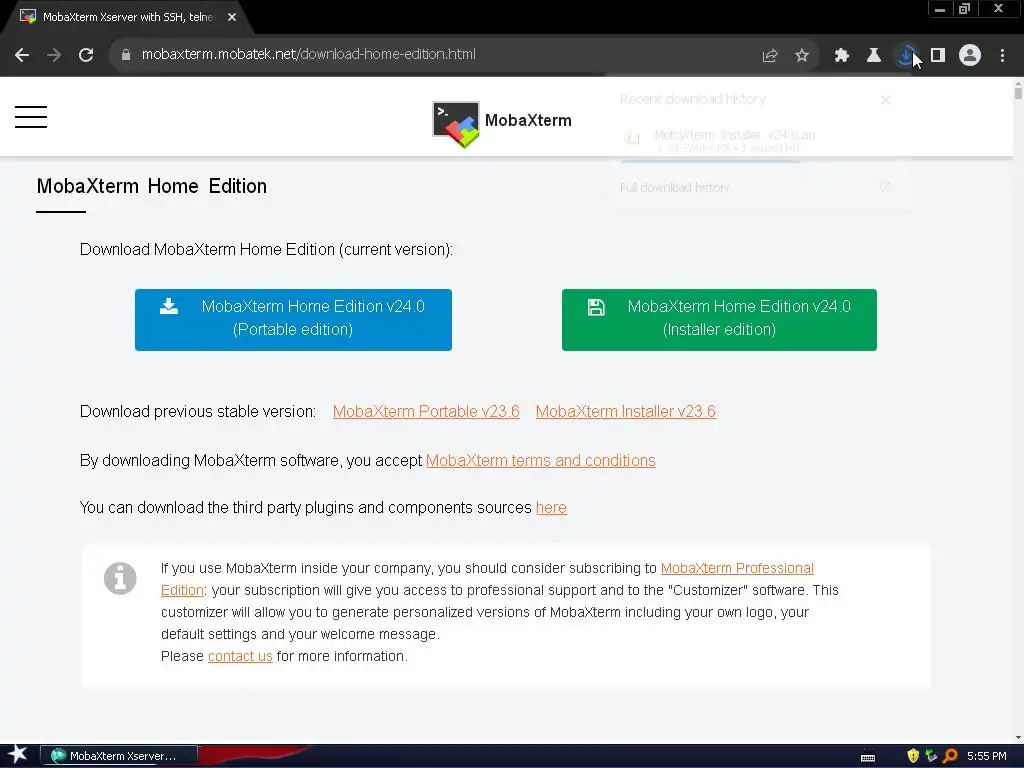
Task: Open the profile avatar menu
Action: [970, 56]
